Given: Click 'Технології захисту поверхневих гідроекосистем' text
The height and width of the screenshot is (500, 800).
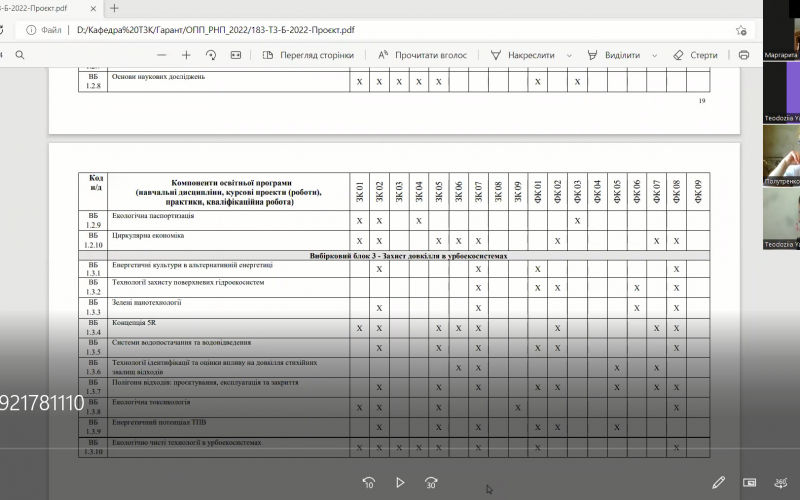Looking at the screenshot, I should (188, 282).
